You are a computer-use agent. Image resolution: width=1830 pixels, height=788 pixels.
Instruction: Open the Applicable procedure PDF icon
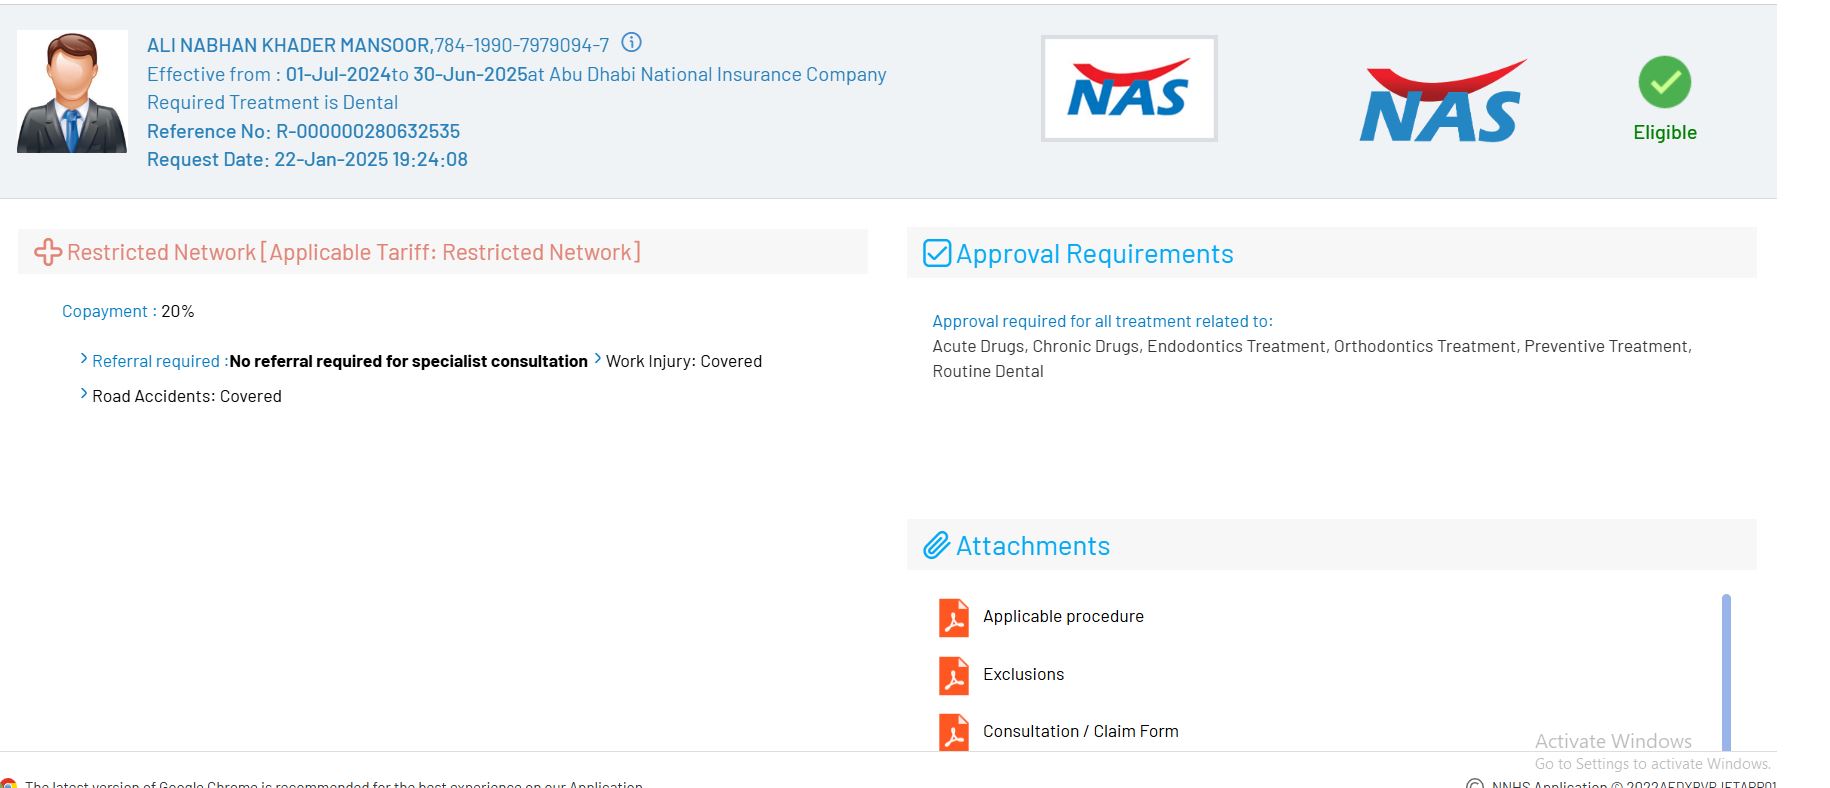point(953,617)
